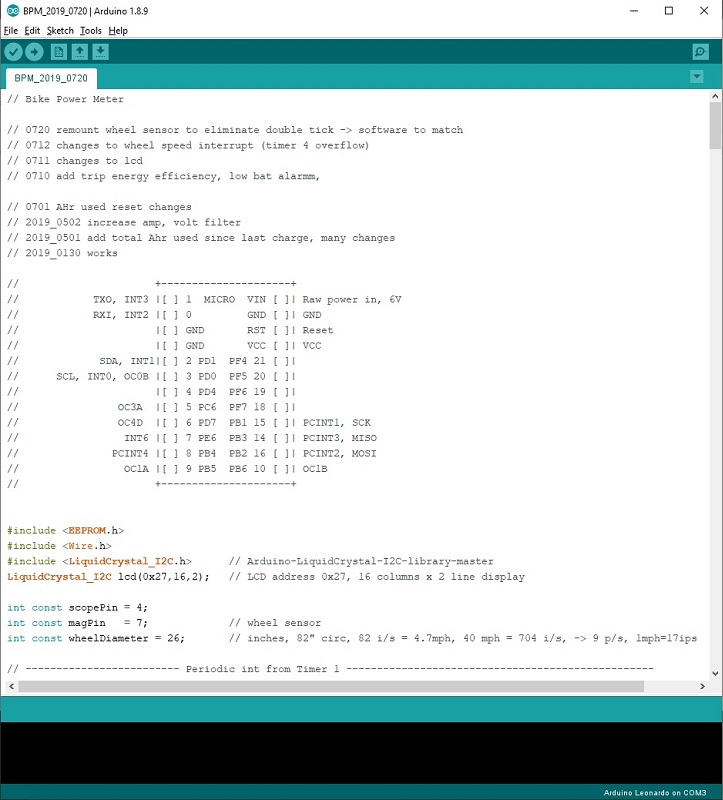
Task: Click the Arduino logo in title bar
Action: coord(12,11)
